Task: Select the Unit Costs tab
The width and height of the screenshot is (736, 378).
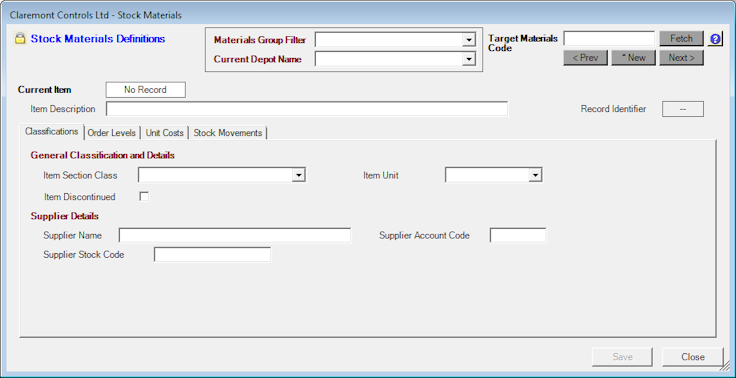Action: tap(165, 133)
